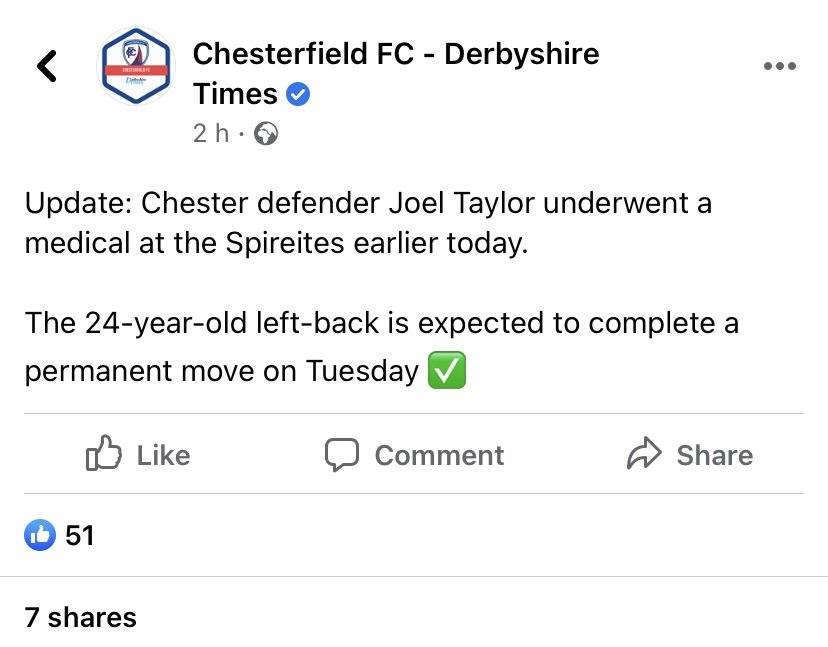Image resolution: width=828 pixels, height=647 pixels.
Task: Click the speech bubble Comment icon
Action: pos(342,454)
